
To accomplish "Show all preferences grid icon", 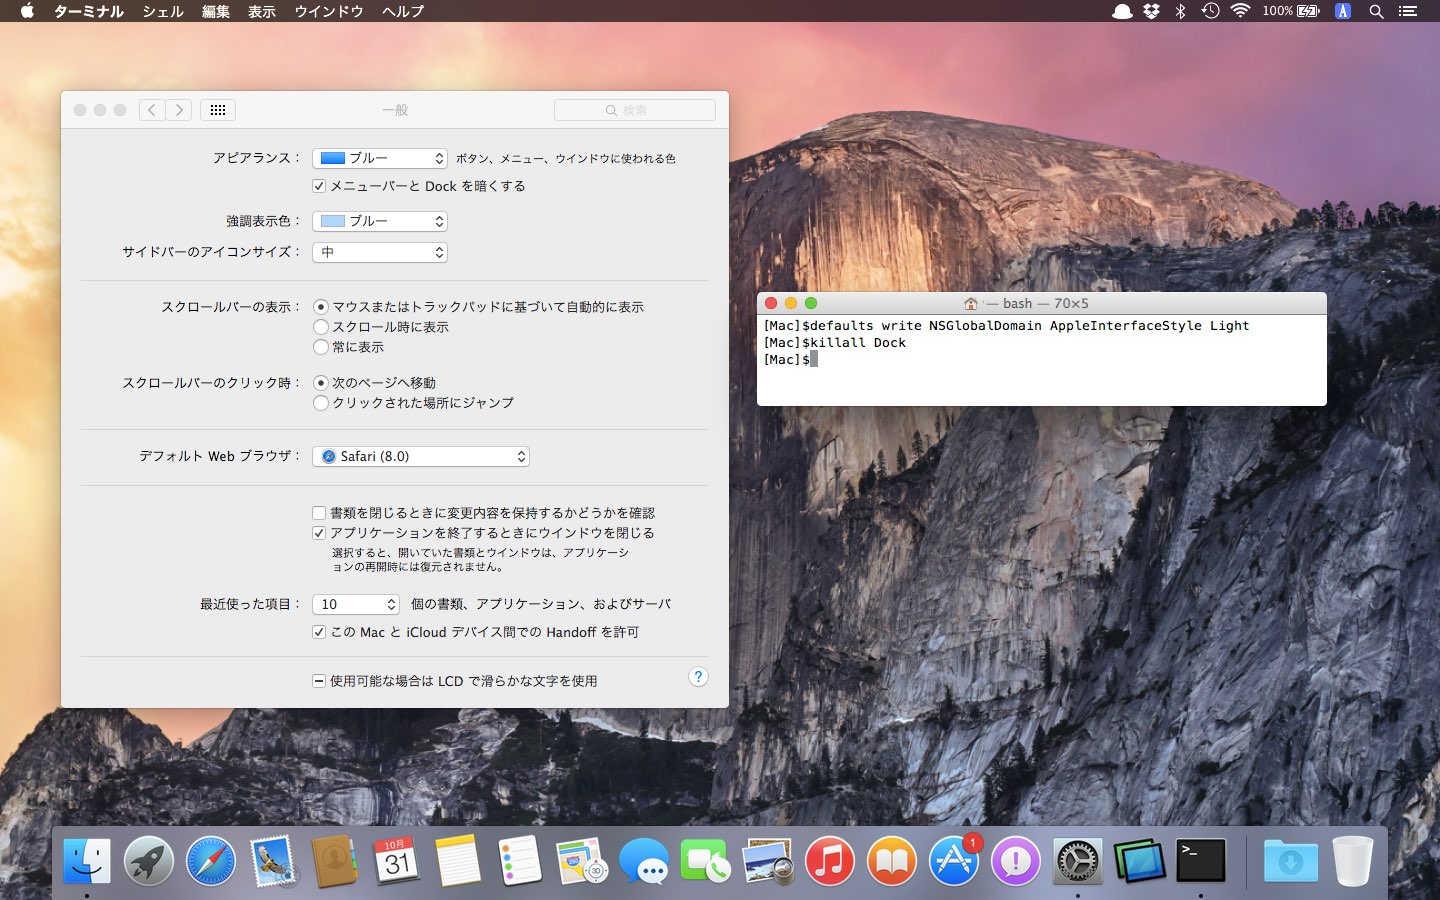I will (x=218, y=110).
